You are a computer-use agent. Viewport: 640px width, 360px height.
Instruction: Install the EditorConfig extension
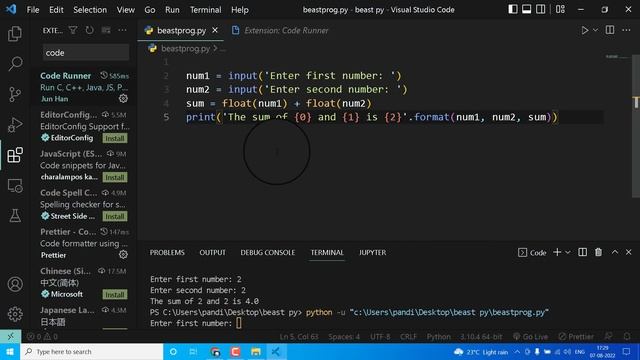click(115, 138)
